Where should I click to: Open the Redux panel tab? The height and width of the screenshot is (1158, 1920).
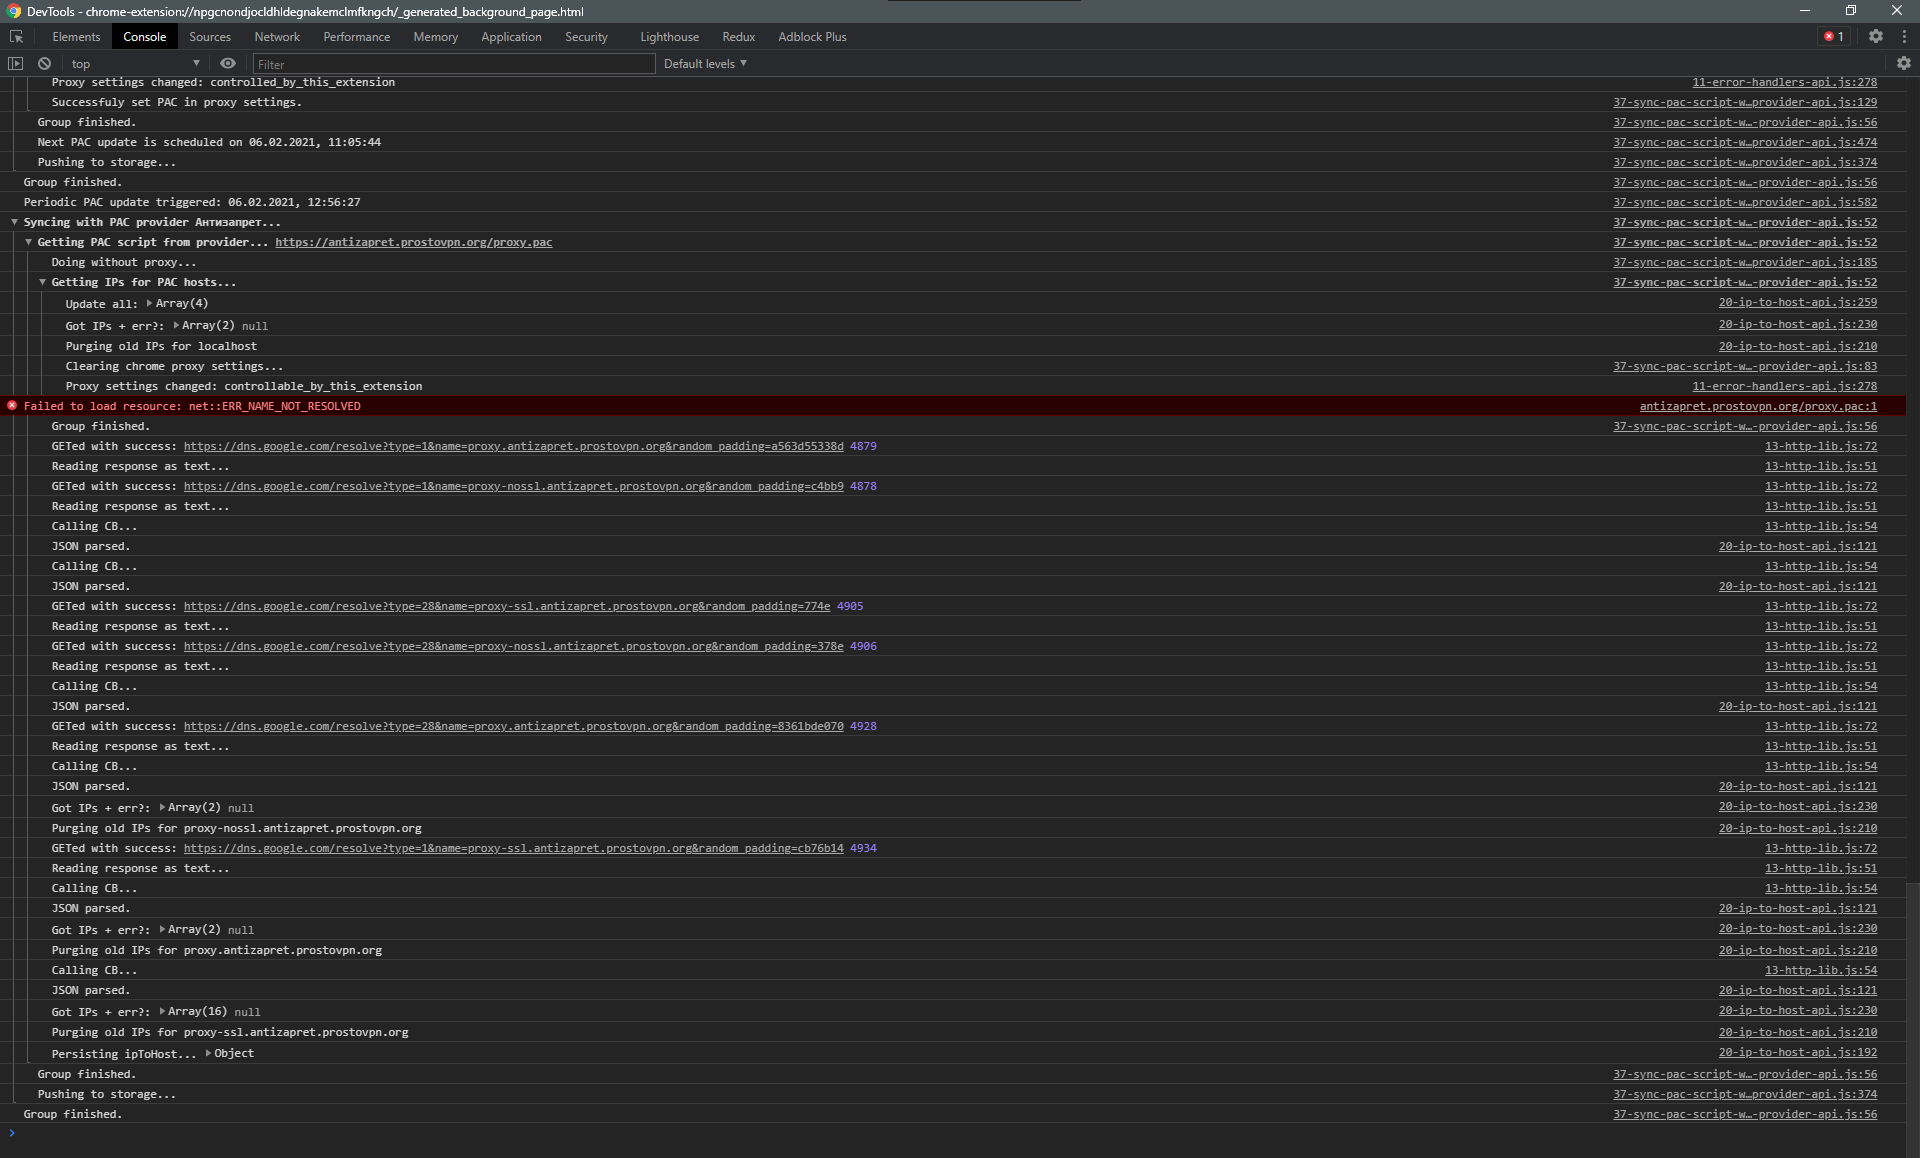(738, 36)
